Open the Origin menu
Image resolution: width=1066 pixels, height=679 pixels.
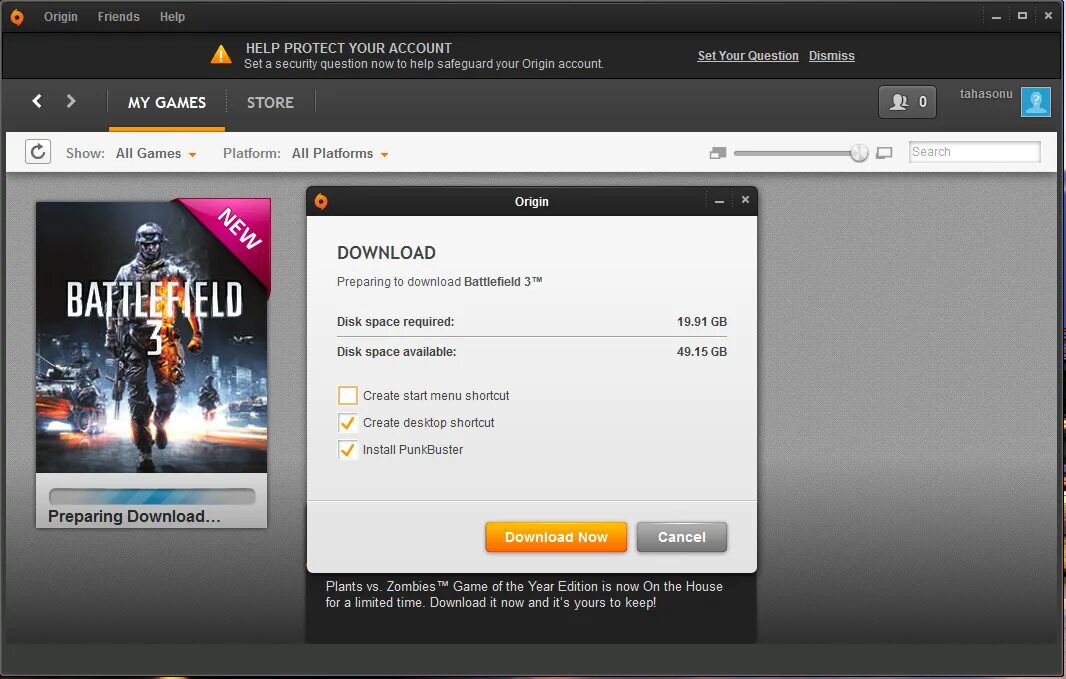(x=61, y=16)
